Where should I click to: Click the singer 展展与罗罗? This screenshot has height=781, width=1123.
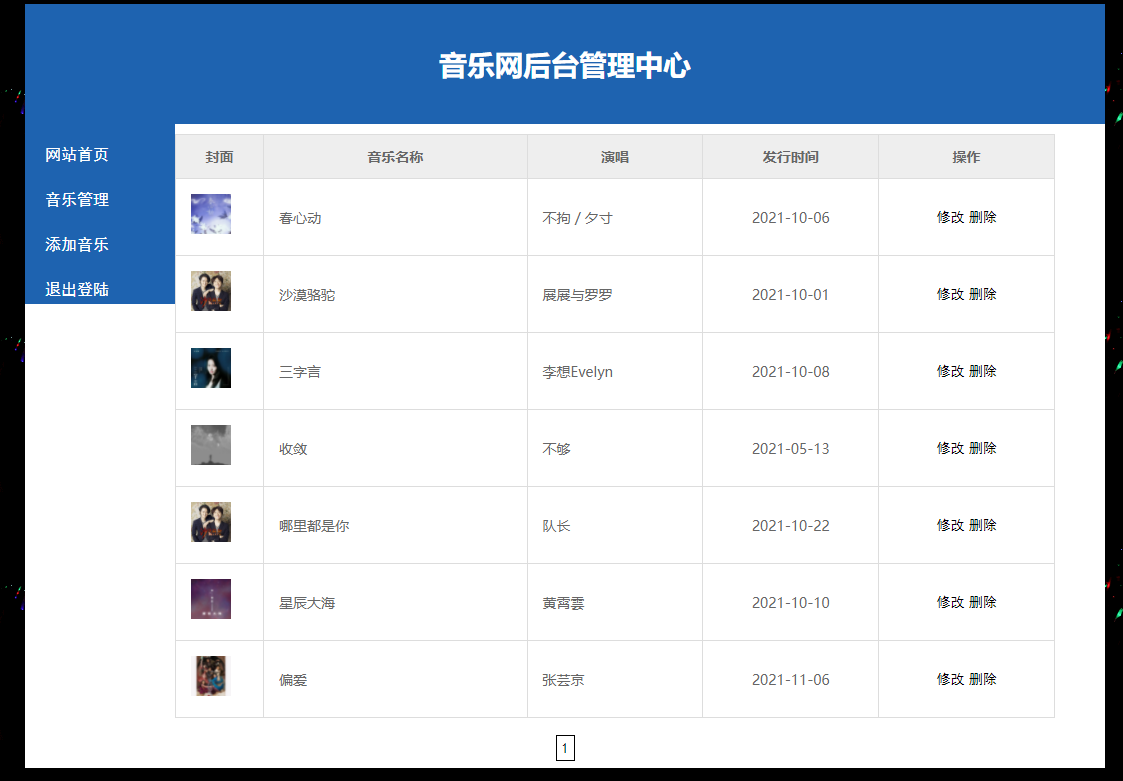pos(577,295)
